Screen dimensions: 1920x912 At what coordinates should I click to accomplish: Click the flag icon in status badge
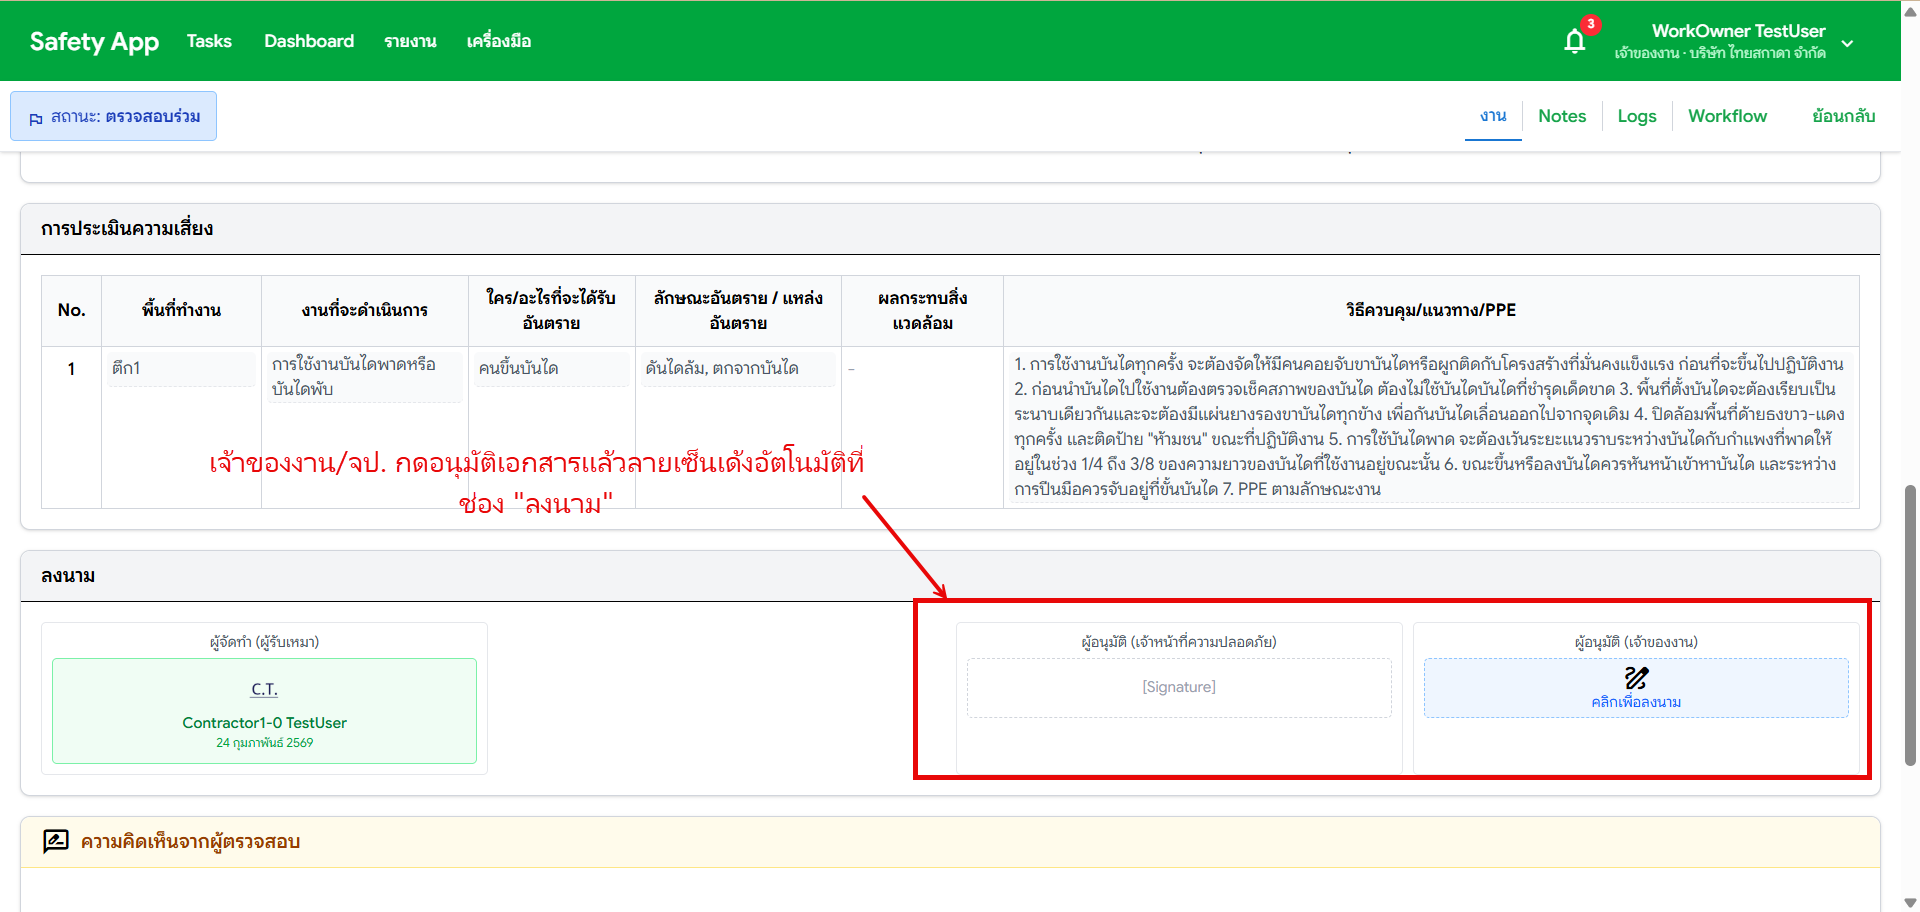(36, 118)
